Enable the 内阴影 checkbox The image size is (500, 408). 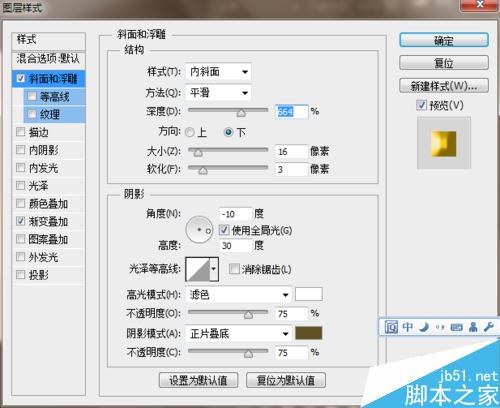[21, 150]
